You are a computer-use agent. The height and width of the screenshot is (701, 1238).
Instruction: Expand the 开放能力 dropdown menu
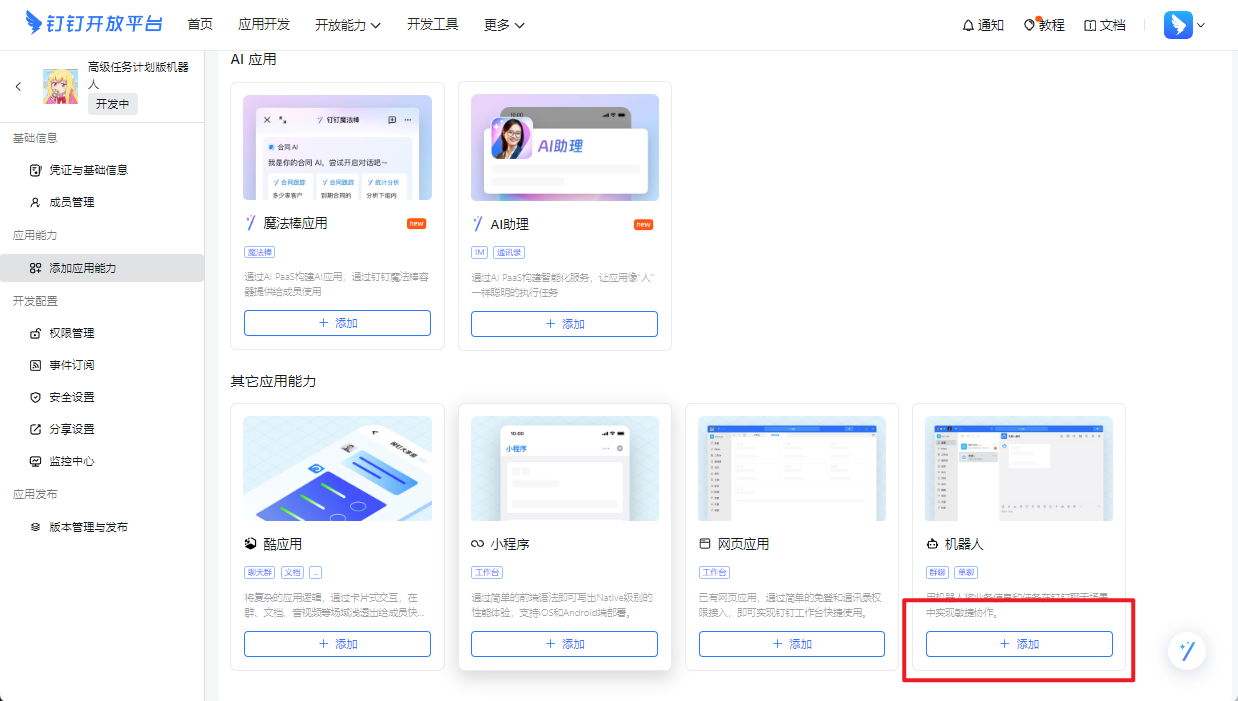(348, 25)
